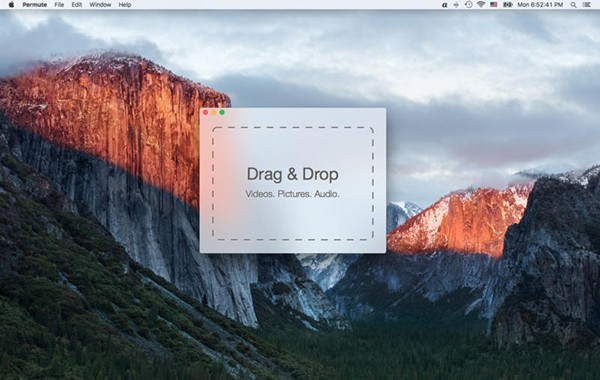The height and width of the screenshot is (380, 600).
Task: Click the Drag & Drop area
Action: [x=293, y=184]
